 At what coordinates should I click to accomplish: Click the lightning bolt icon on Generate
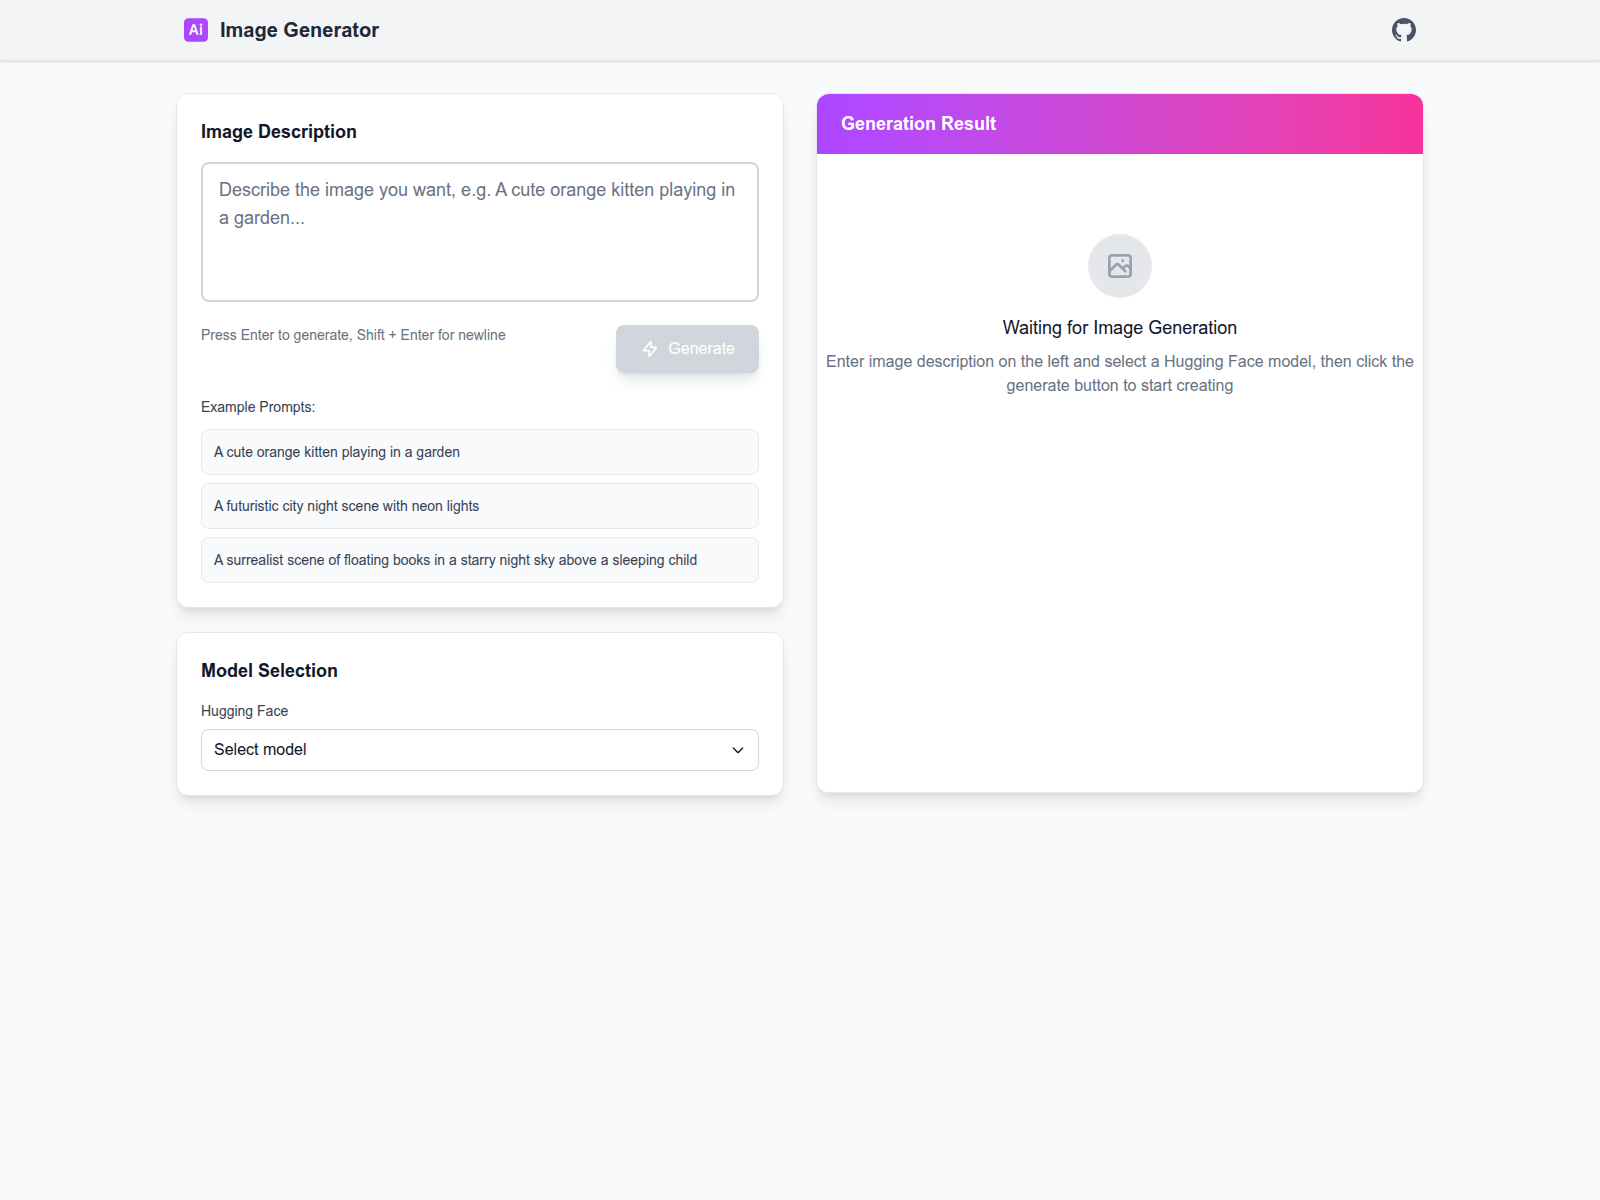click(x=650, y=349)
